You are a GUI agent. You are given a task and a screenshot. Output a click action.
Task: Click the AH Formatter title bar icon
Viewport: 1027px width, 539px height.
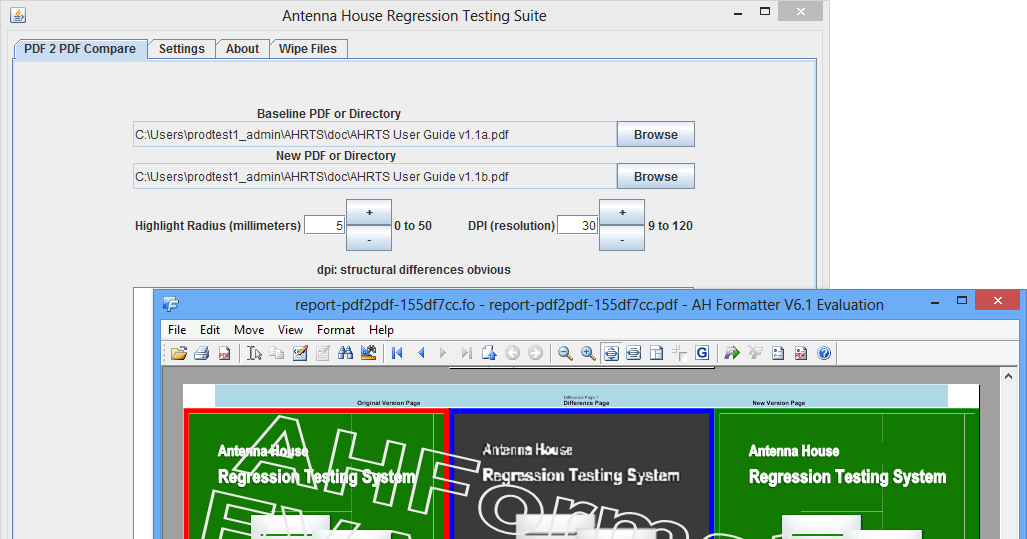[171, 304]
